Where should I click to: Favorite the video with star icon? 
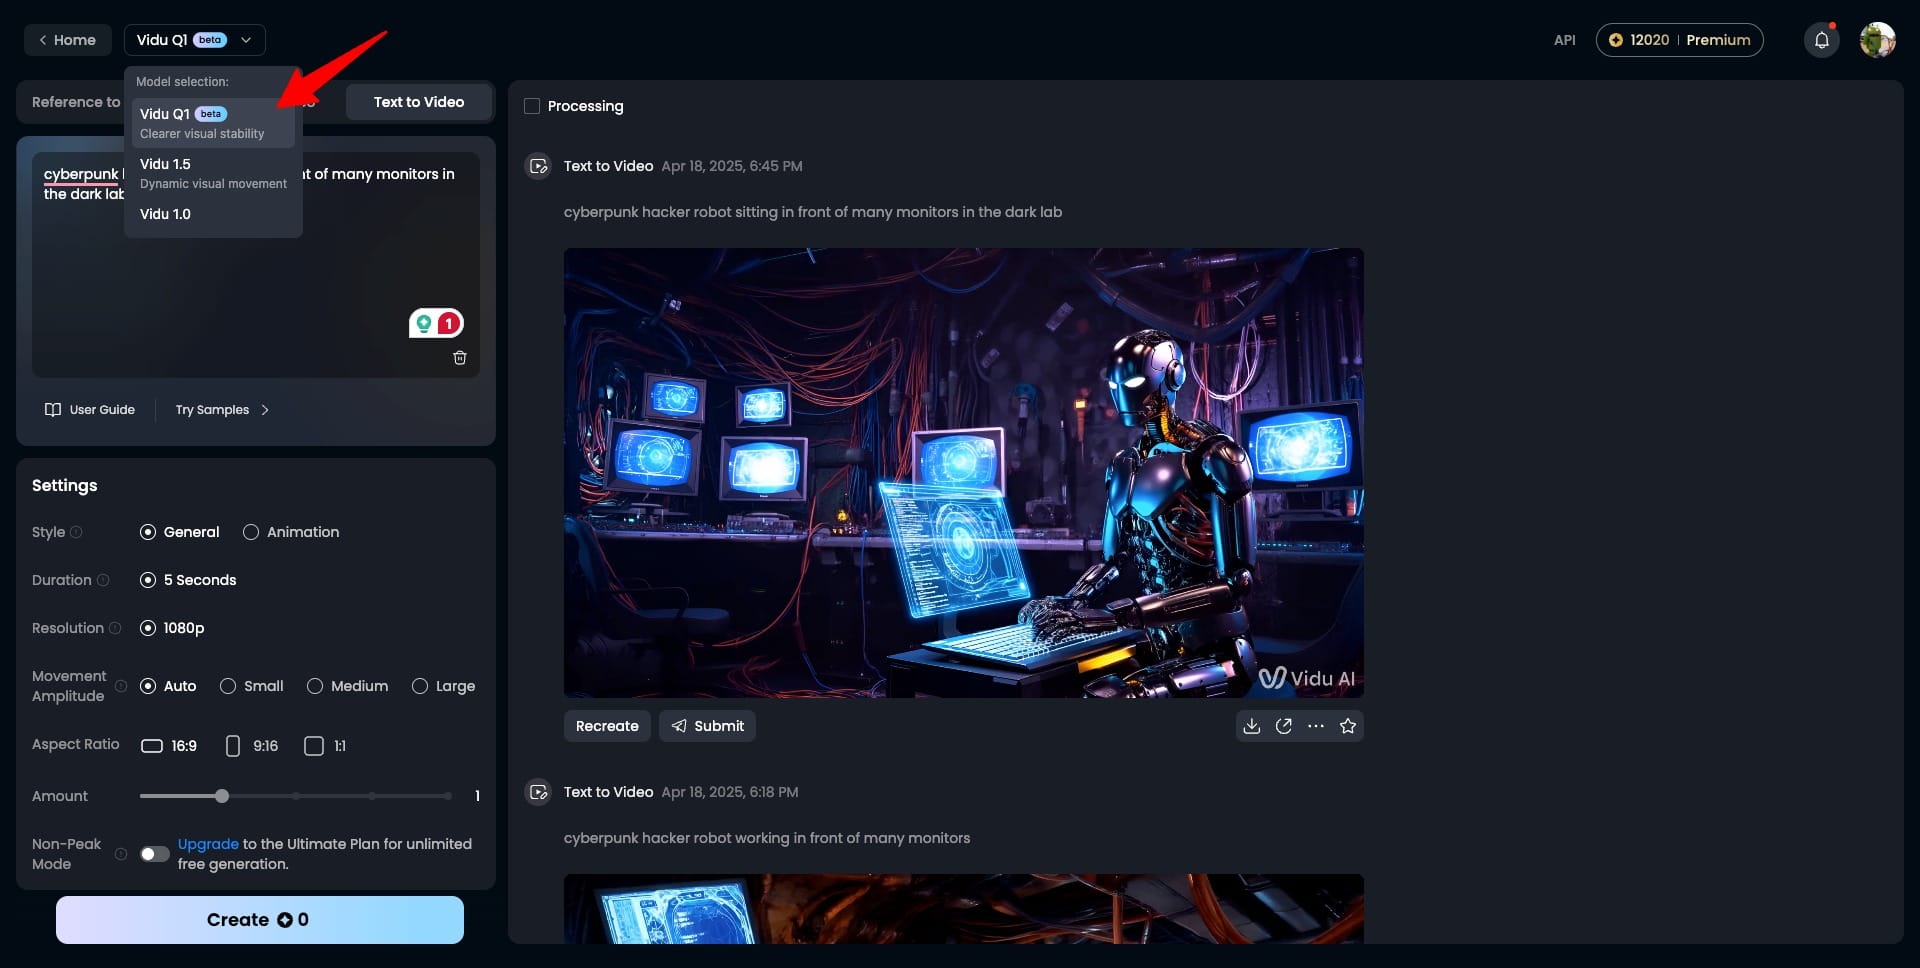1348,726
